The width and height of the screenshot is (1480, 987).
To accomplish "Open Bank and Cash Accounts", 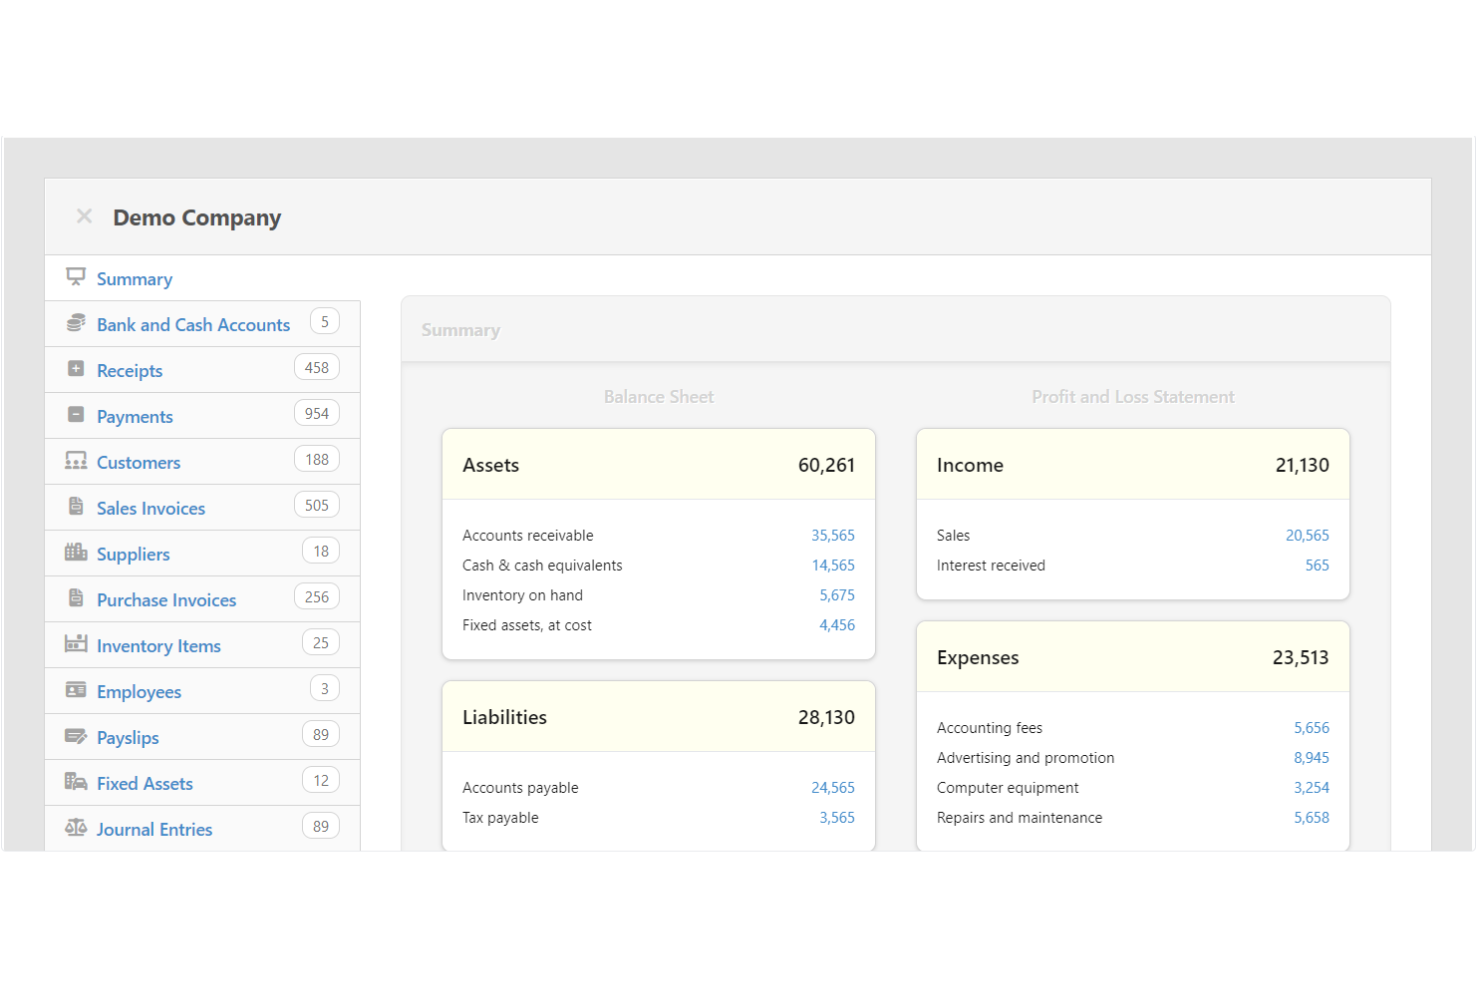I will coord(193,325).
